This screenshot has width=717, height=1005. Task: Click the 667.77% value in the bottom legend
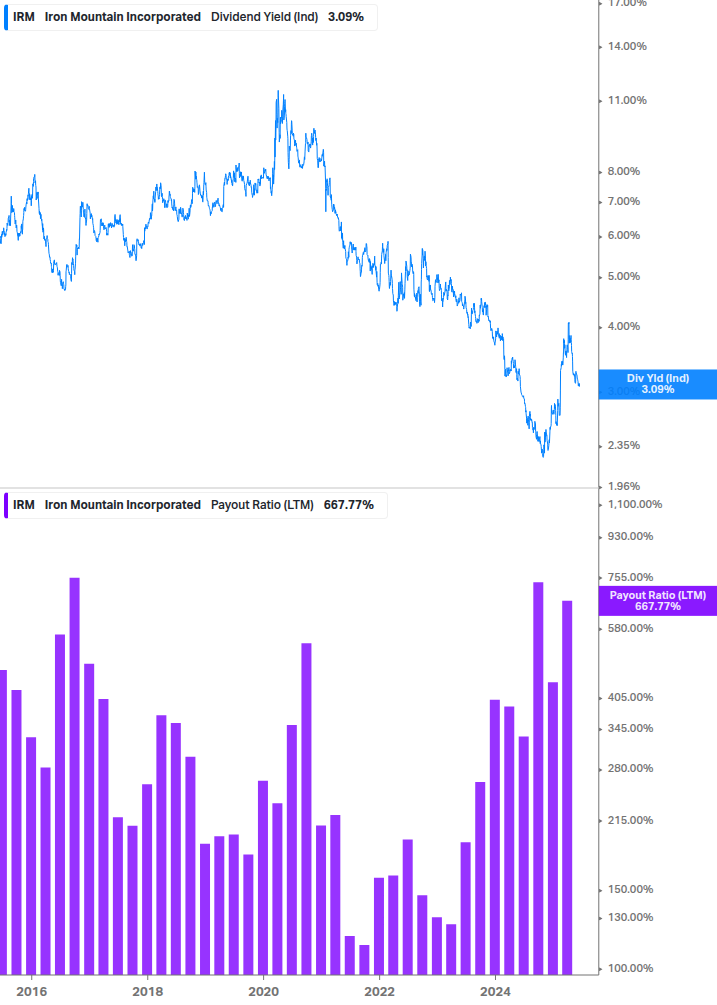pos(349,505)
